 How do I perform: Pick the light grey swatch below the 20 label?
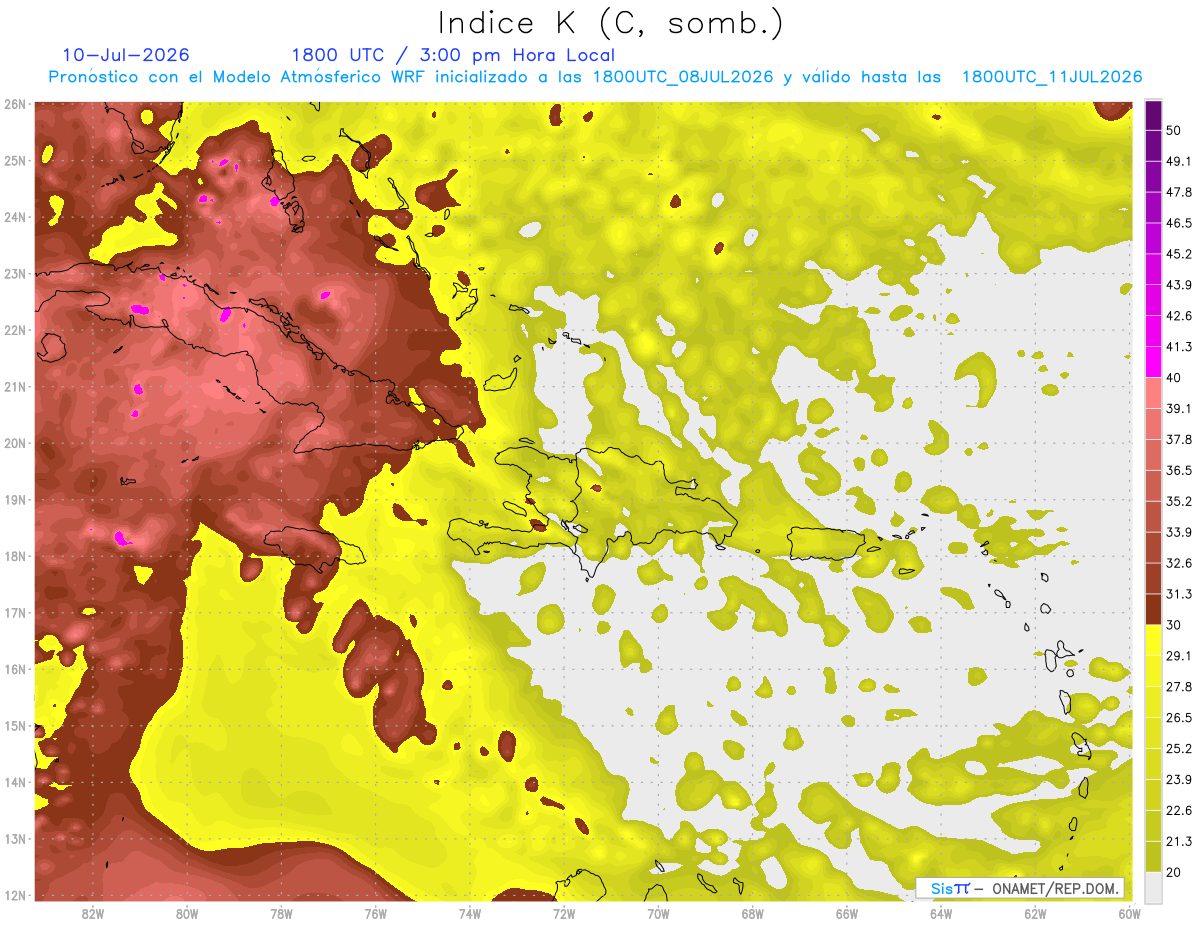[x=1153, y=886]
